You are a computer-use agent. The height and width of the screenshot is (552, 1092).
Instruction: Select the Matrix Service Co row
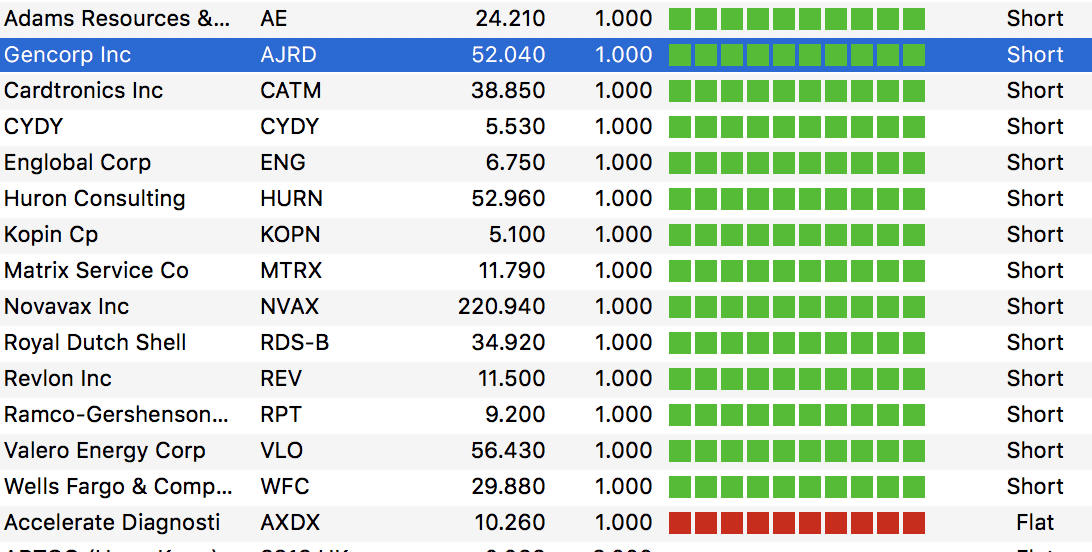click(546, 271)
